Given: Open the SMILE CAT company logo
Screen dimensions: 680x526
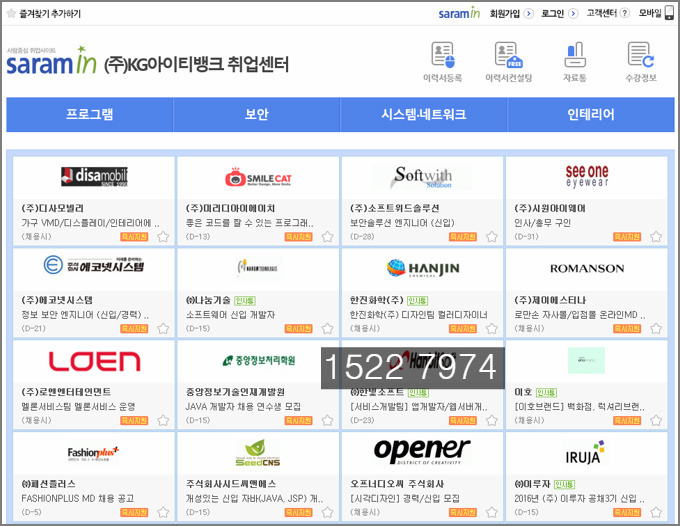Looking at the screenshot, I should pos(258,177).
